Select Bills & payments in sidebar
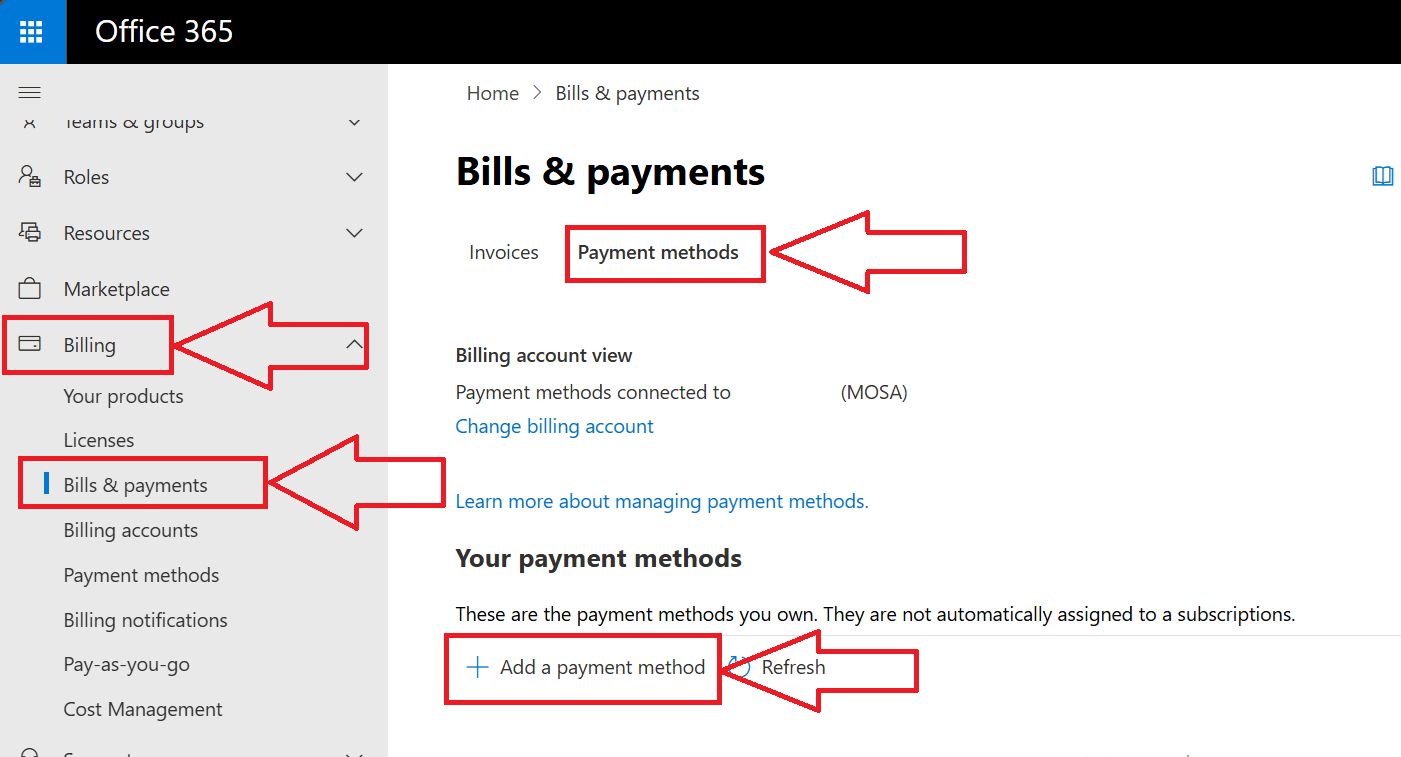Image resolution: width=1401 pixels, height=757 pixels. 136,485
